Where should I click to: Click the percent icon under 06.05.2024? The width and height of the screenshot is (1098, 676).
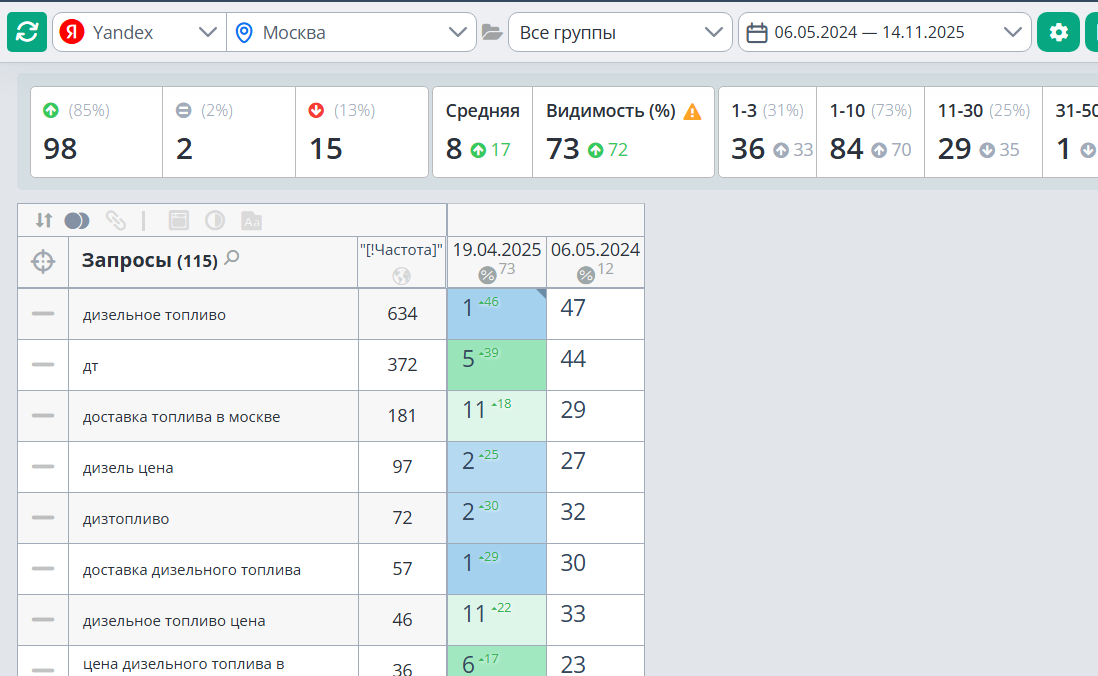click(585, 275)
